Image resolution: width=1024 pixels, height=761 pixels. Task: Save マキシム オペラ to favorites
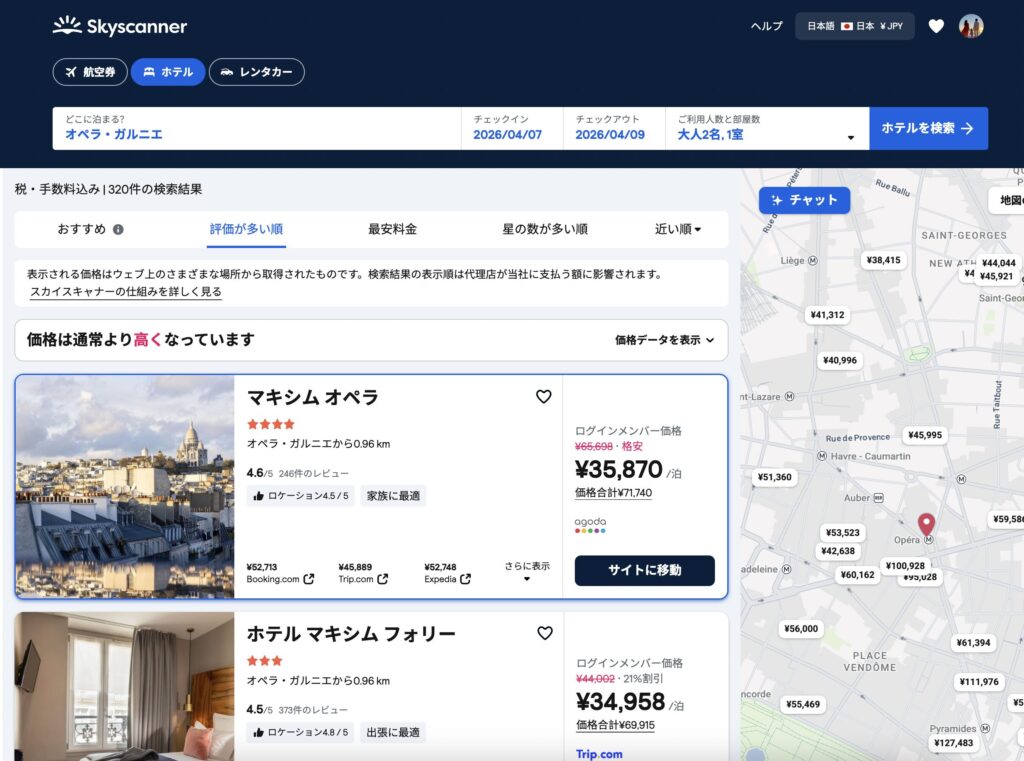[544, 397]
